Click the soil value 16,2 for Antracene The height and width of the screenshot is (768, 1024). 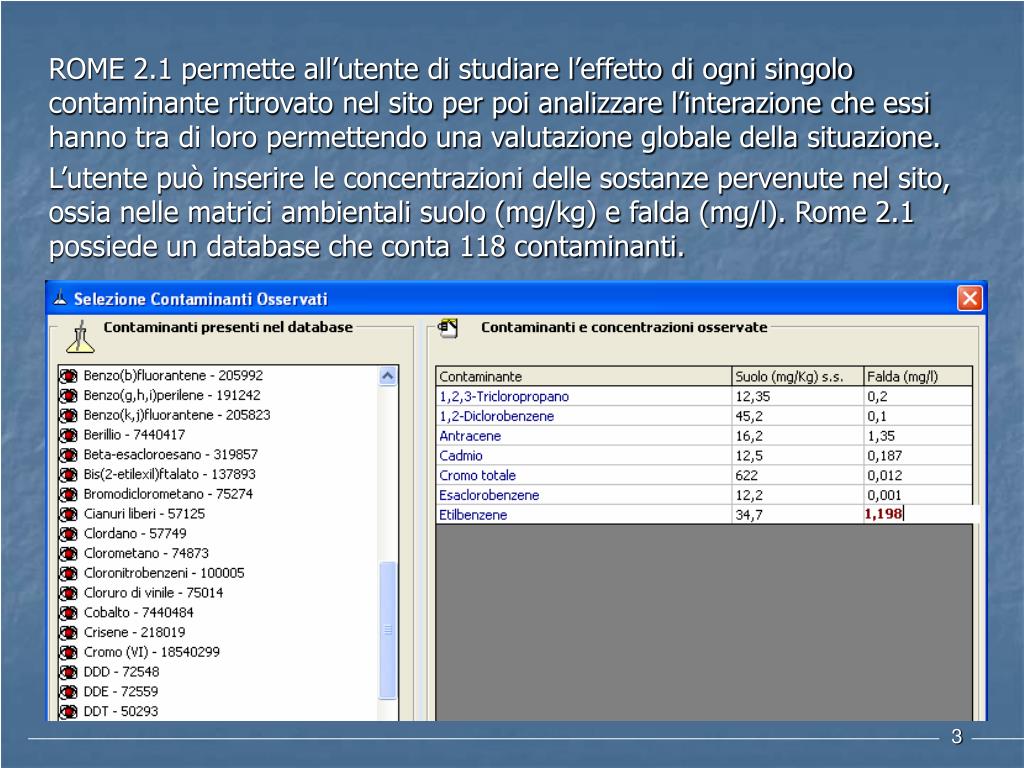[x=749, y=436]
